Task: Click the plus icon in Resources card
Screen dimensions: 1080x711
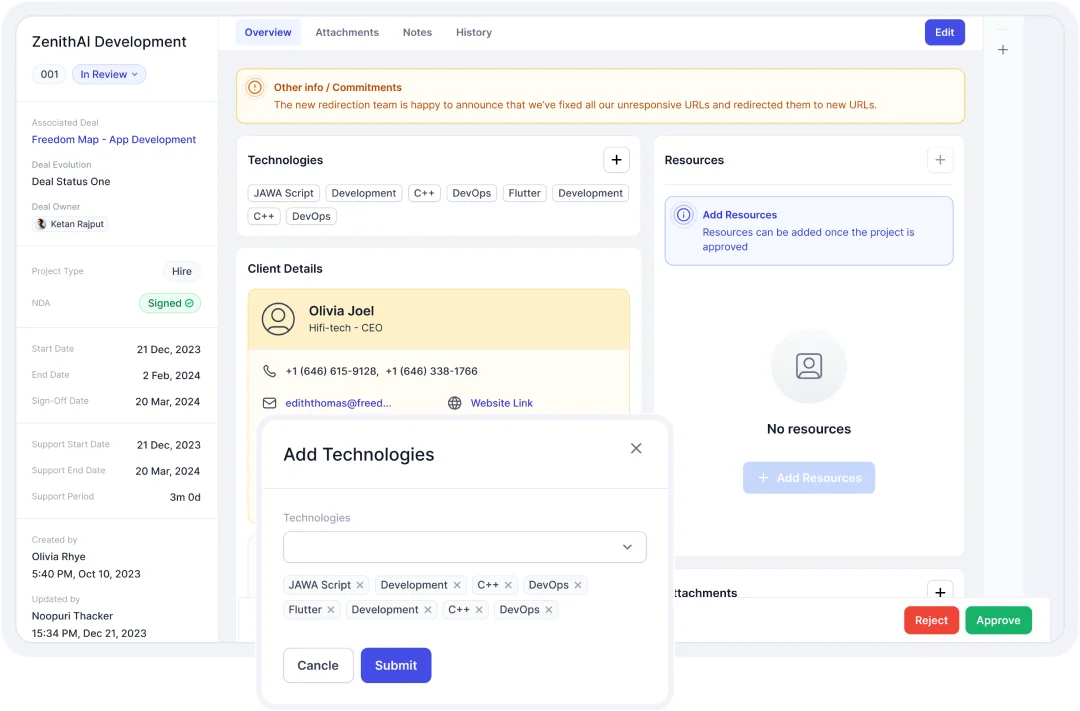Action: coord(940,160)
